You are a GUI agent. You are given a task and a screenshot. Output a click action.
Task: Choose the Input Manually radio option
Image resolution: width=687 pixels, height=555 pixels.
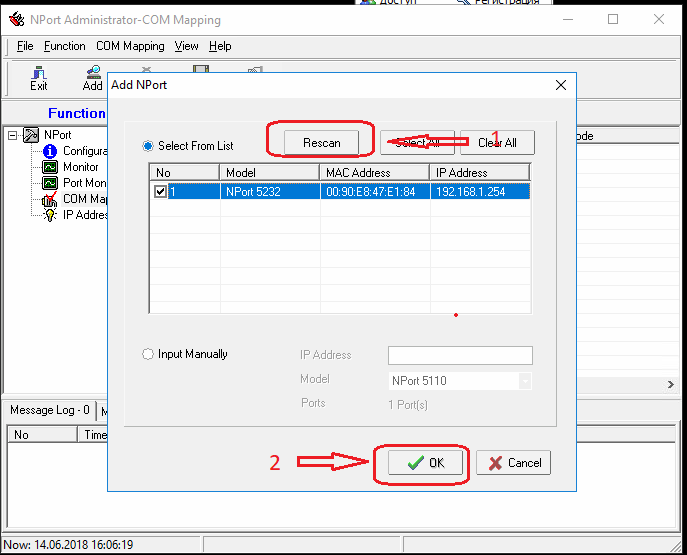[149, 354]
